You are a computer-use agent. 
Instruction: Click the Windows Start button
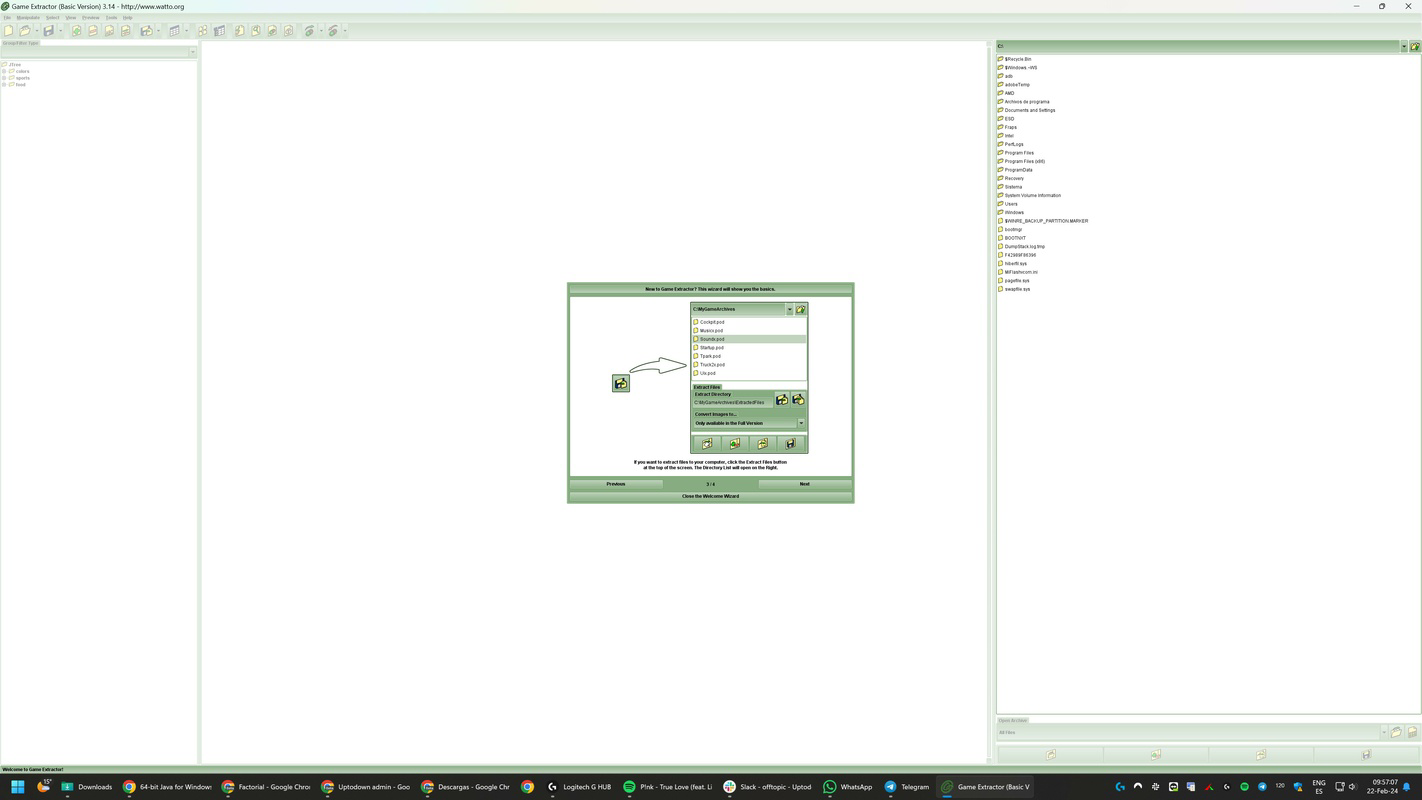[17, 786]
